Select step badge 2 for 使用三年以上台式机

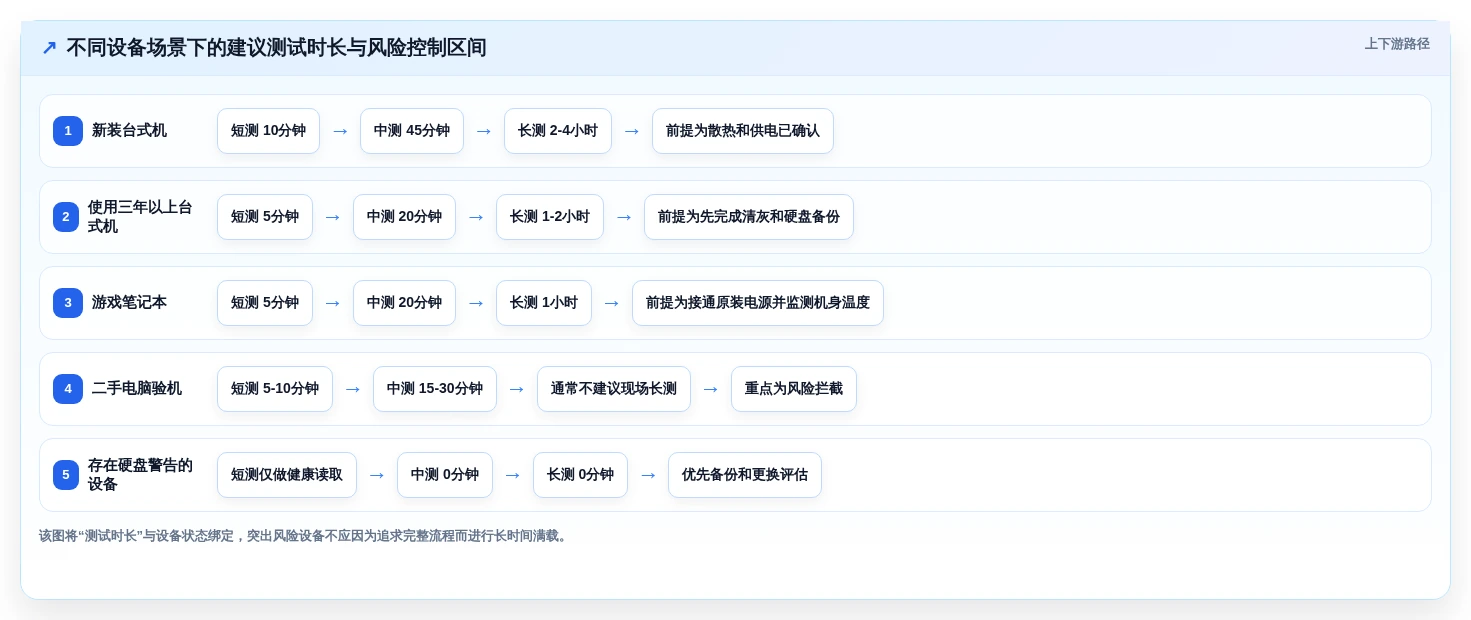click(x=66, y=217)
